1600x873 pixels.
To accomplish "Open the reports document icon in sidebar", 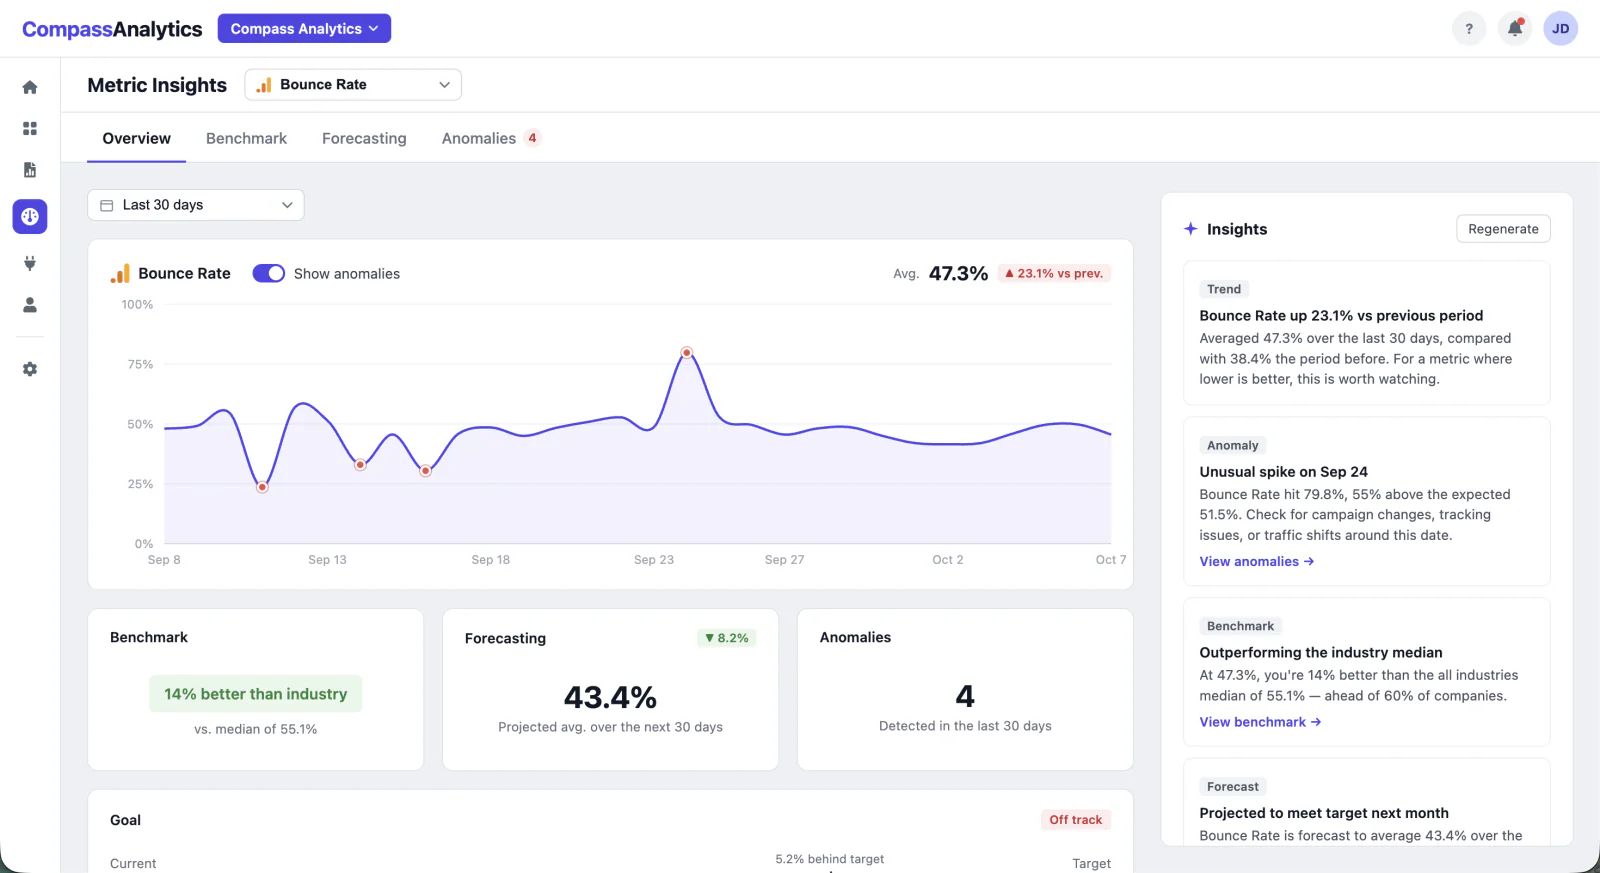I will click(x=30, y=170).
